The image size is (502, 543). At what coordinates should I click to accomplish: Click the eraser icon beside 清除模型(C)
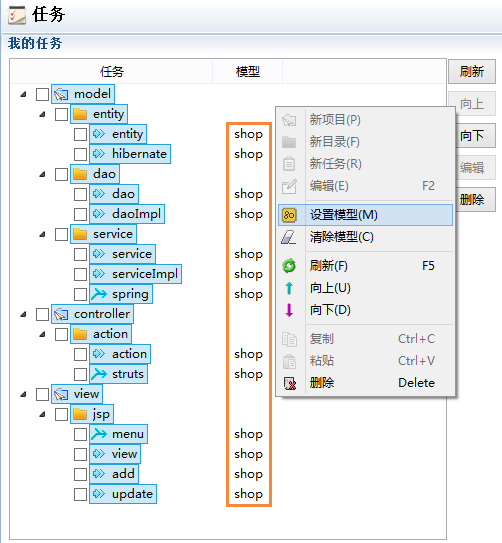pos(288,237)
